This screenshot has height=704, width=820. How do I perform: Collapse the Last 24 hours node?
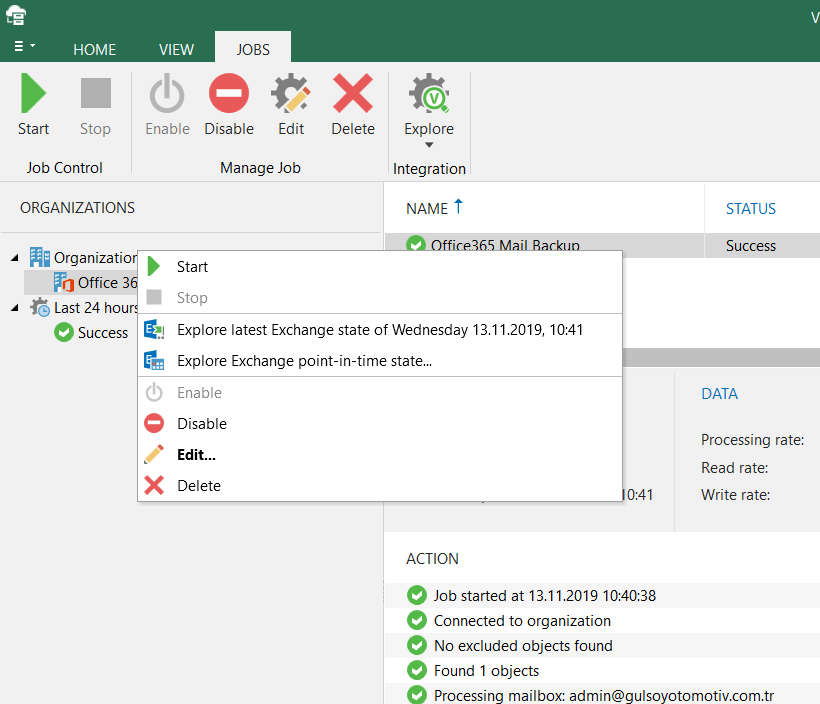coord(14,307)
